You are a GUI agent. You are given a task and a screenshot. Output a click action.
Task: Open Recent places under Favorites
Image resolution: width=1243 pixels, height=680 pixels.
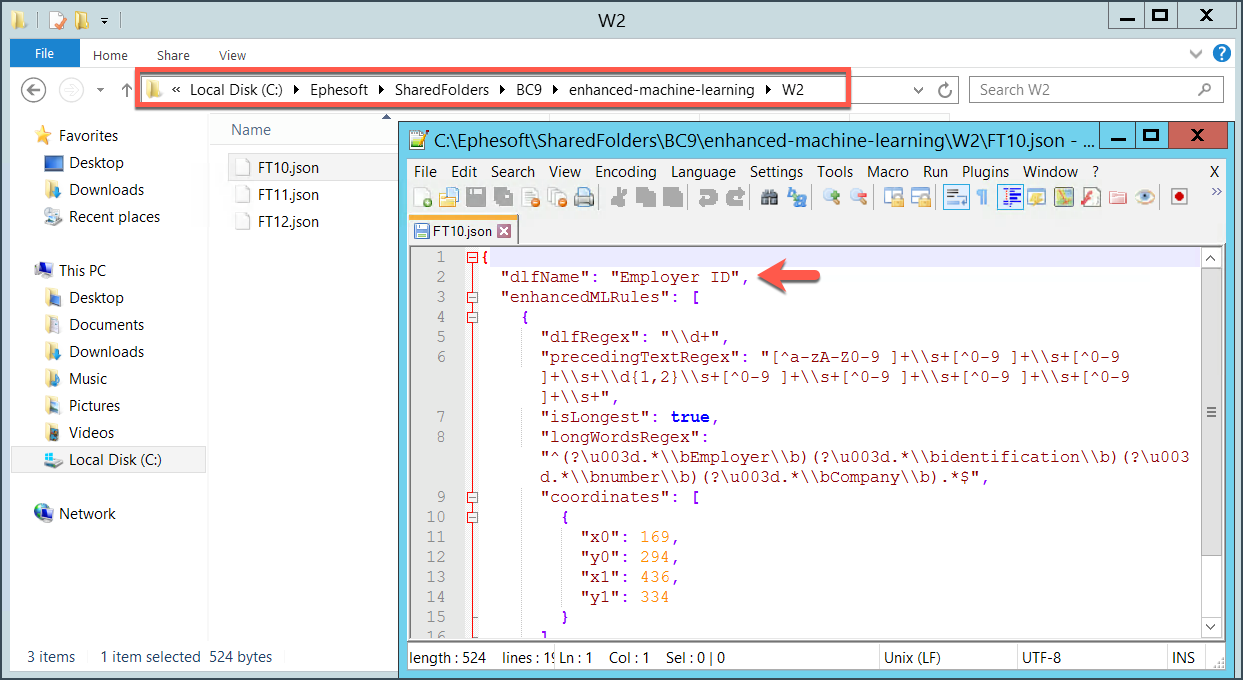(x=114, y=217)
